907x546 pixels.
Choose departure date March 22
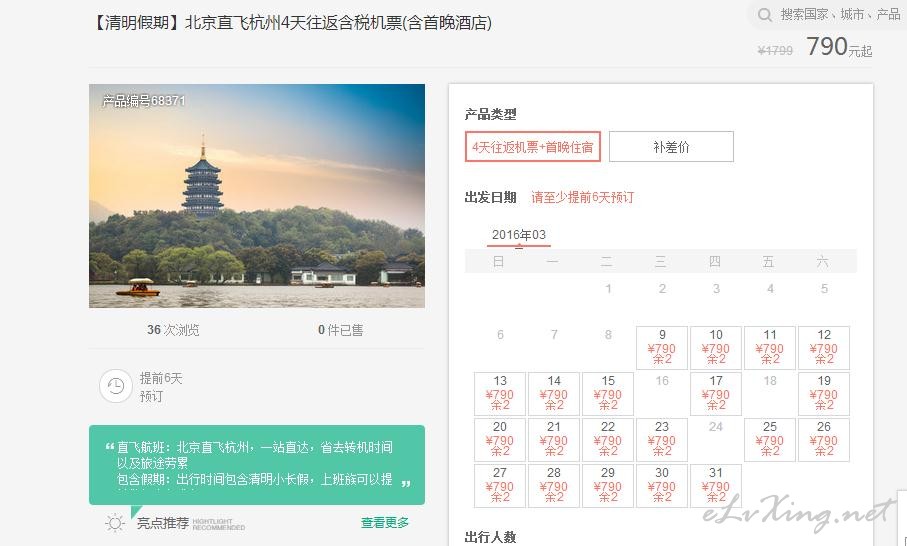608,440
